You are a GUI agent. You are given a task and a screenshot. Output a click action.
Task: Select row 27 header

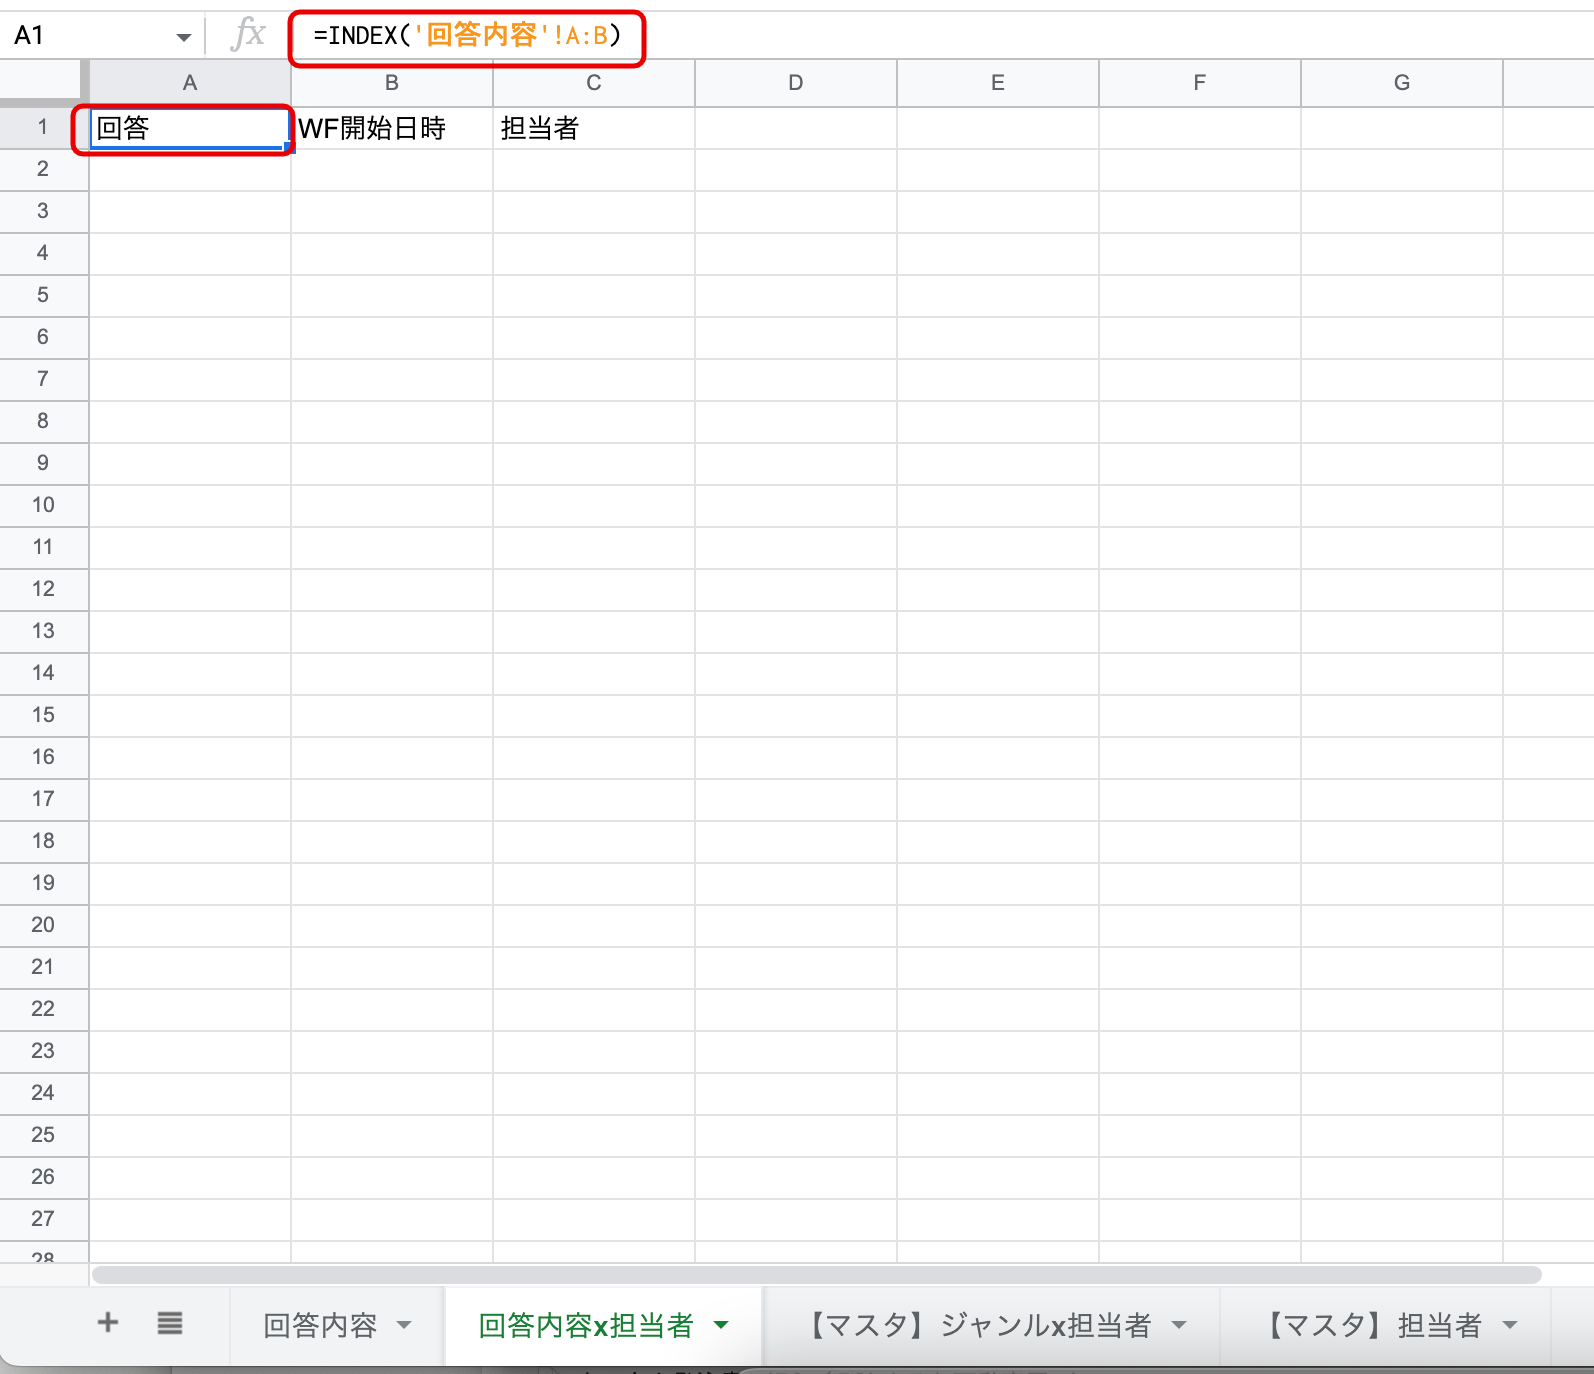pos(43,1219)
